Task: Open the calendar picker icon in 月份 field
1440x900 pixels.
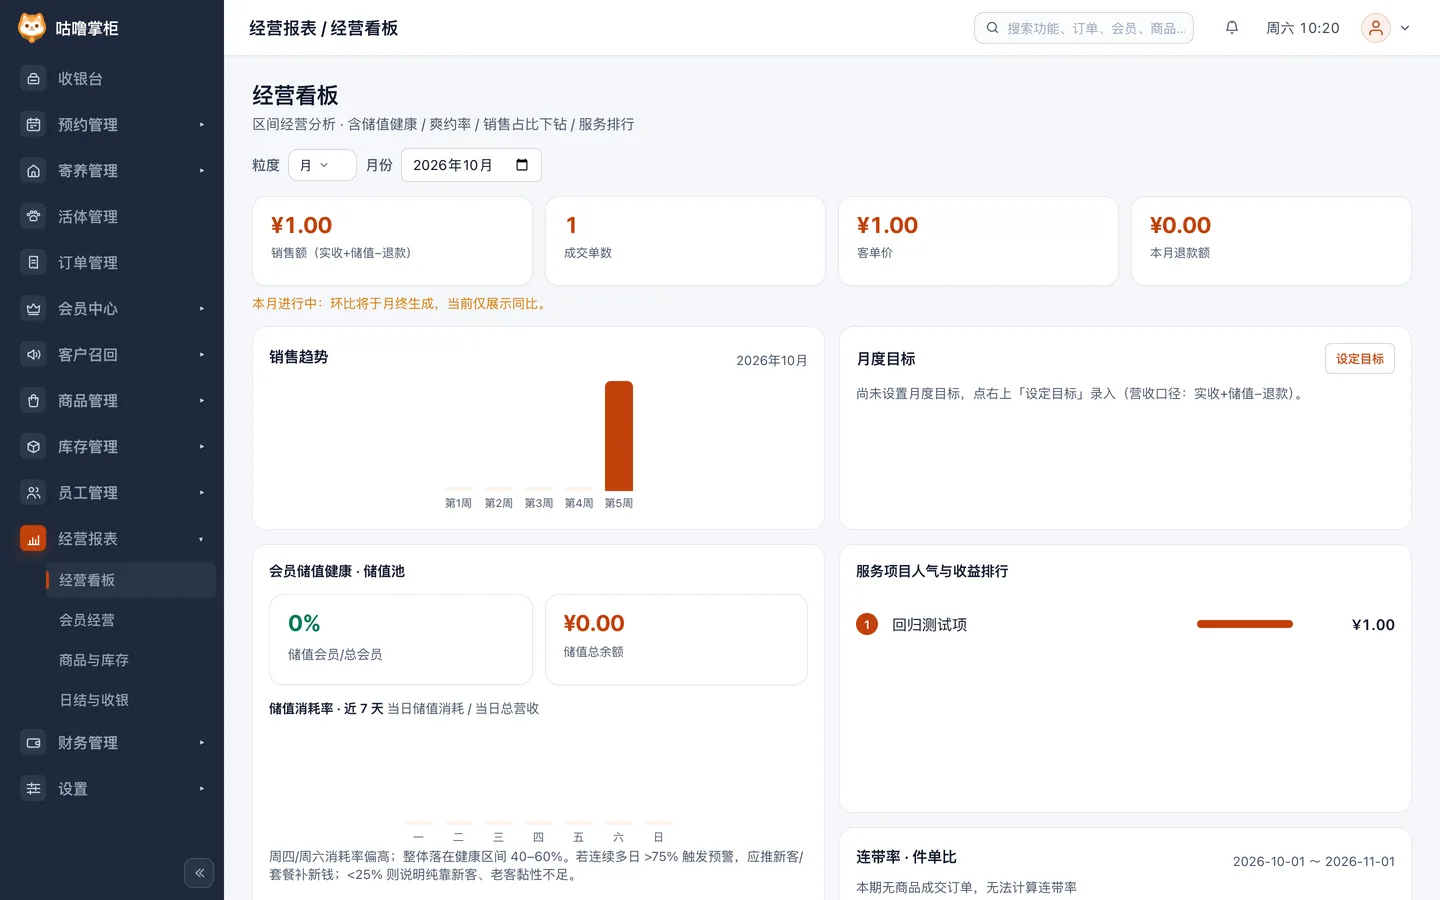Action: point(522,165)
